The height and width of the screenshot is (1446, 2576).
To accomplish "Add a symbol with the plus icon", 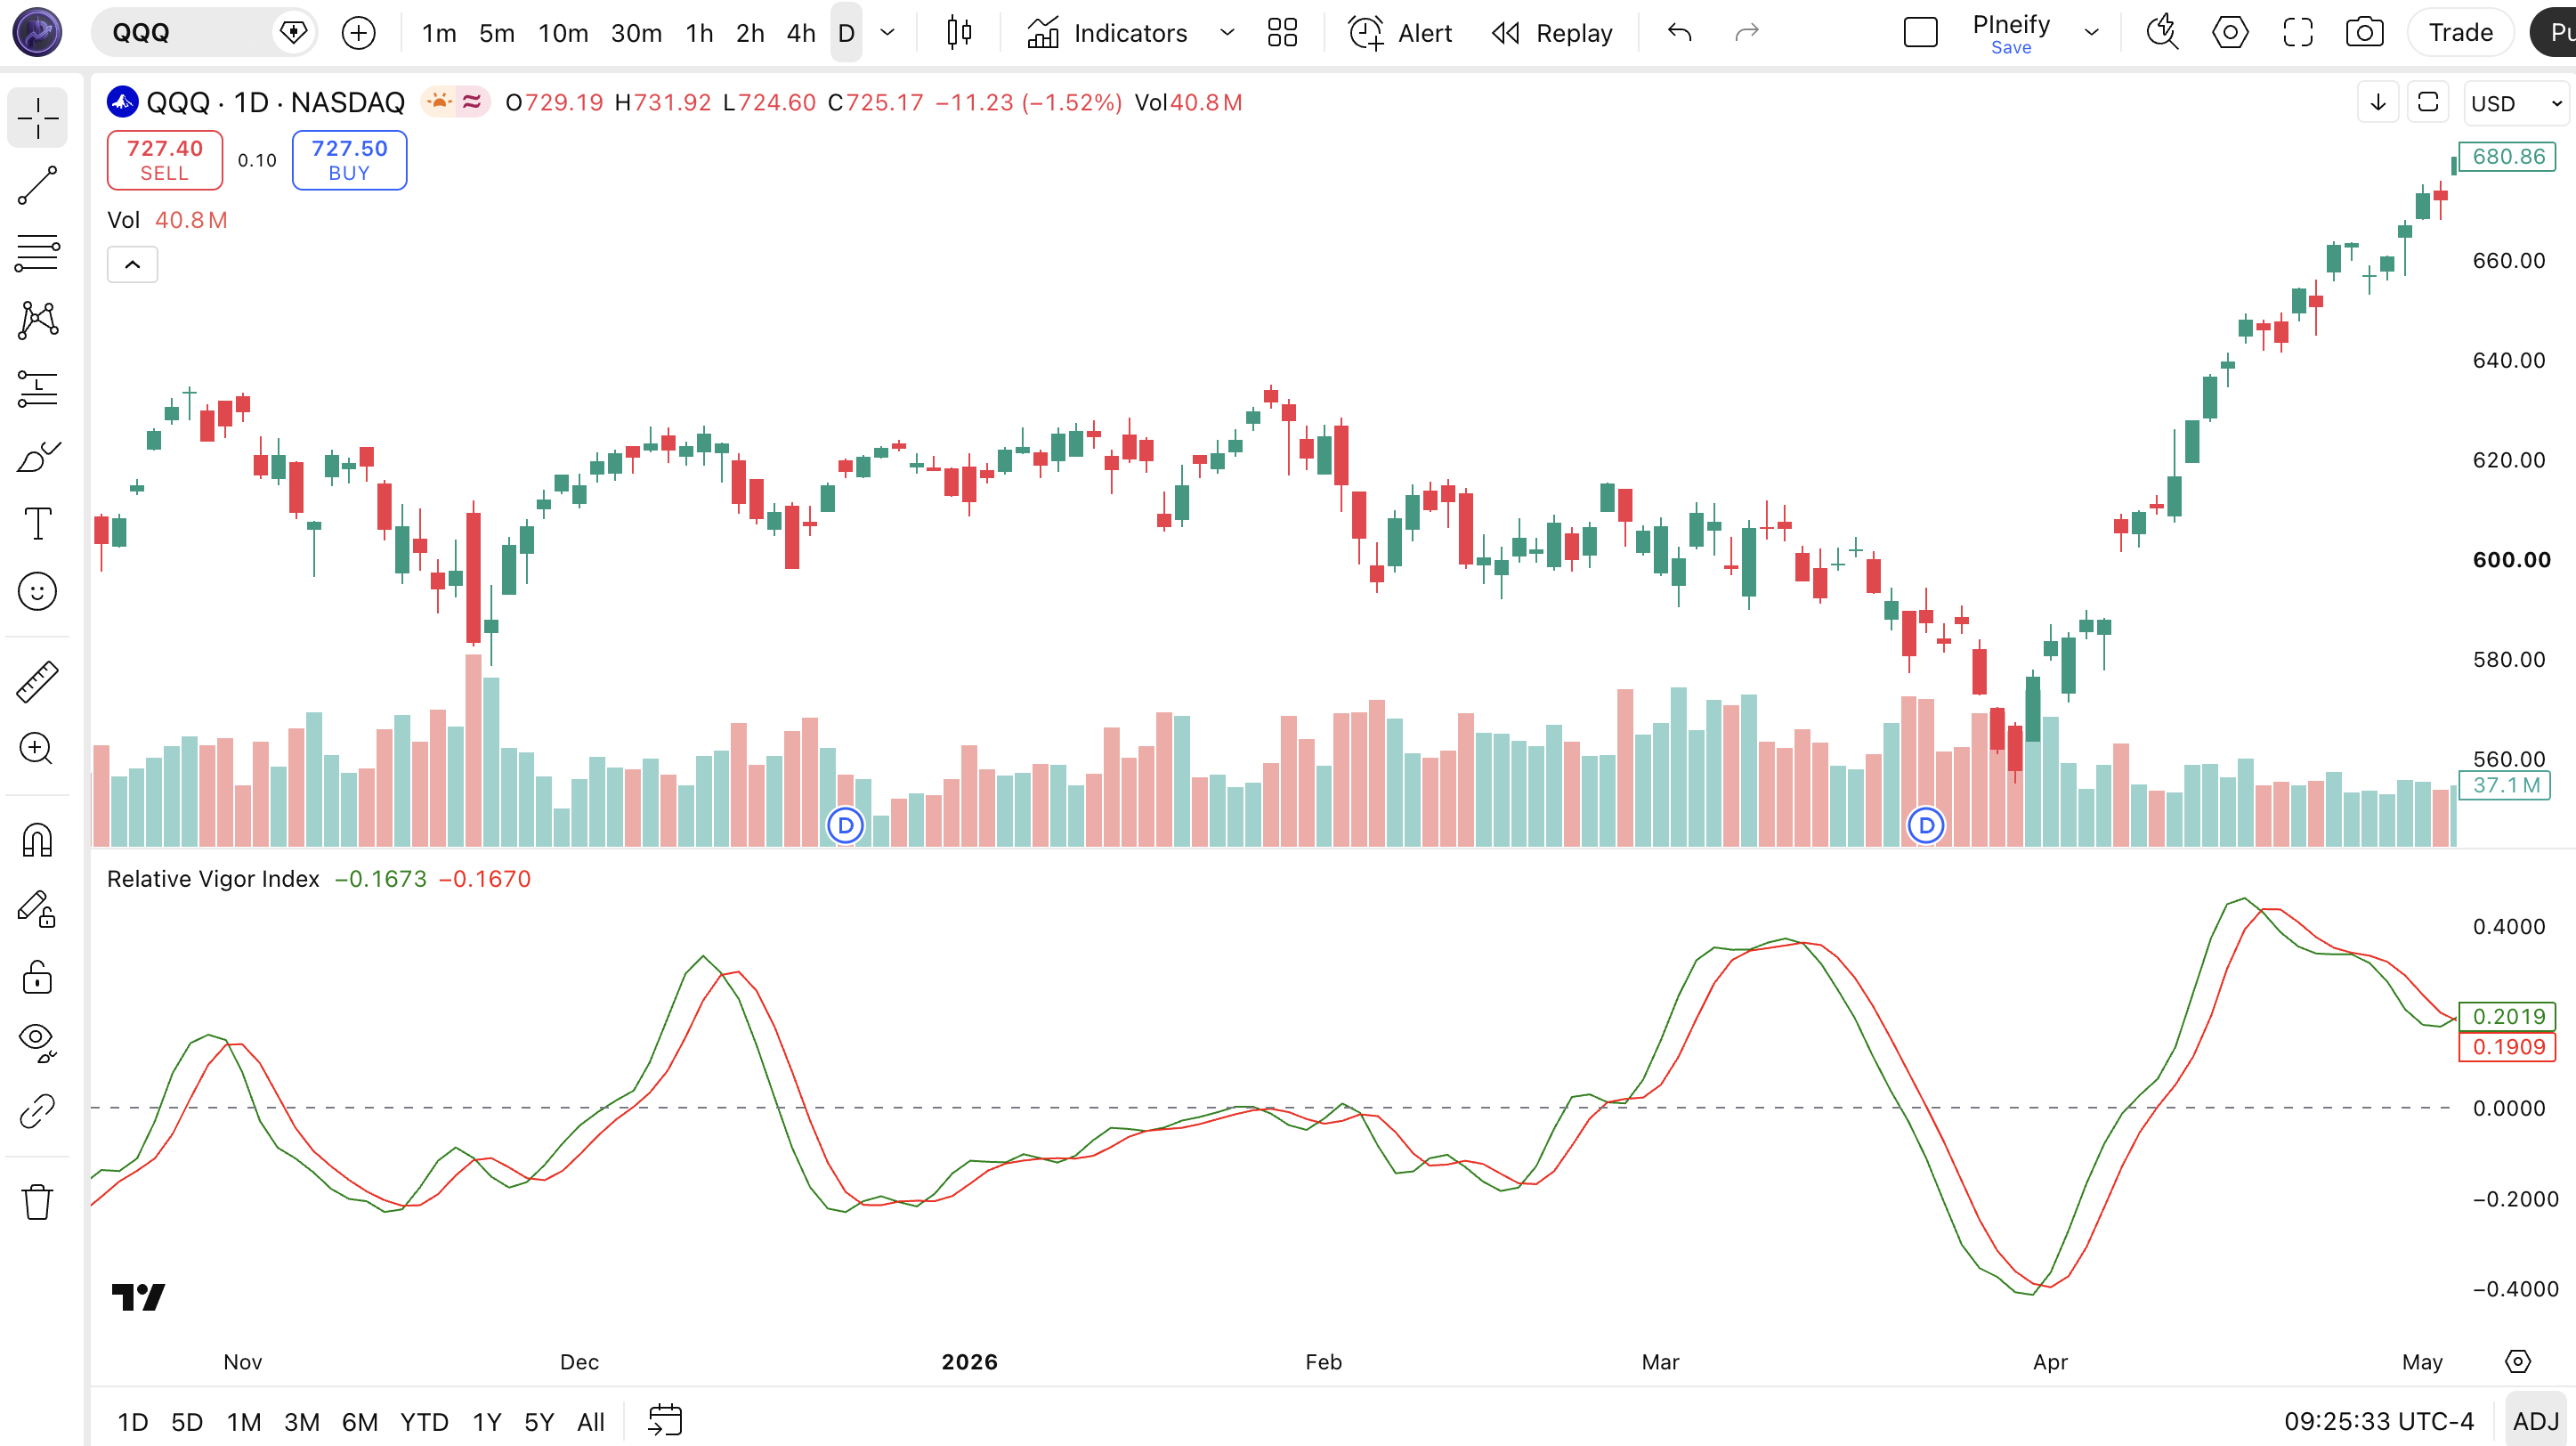I will [x=358, y=33].
